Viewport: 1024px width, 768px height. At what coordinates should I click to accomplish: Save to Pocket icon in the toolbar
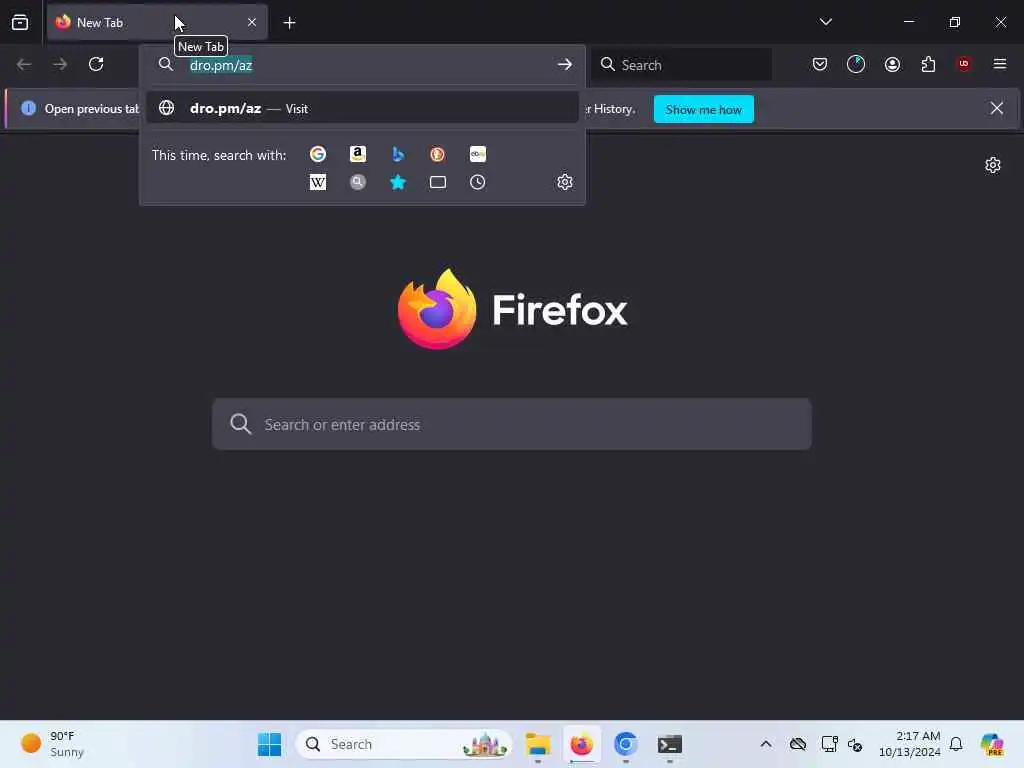click(x=820, y=64)
